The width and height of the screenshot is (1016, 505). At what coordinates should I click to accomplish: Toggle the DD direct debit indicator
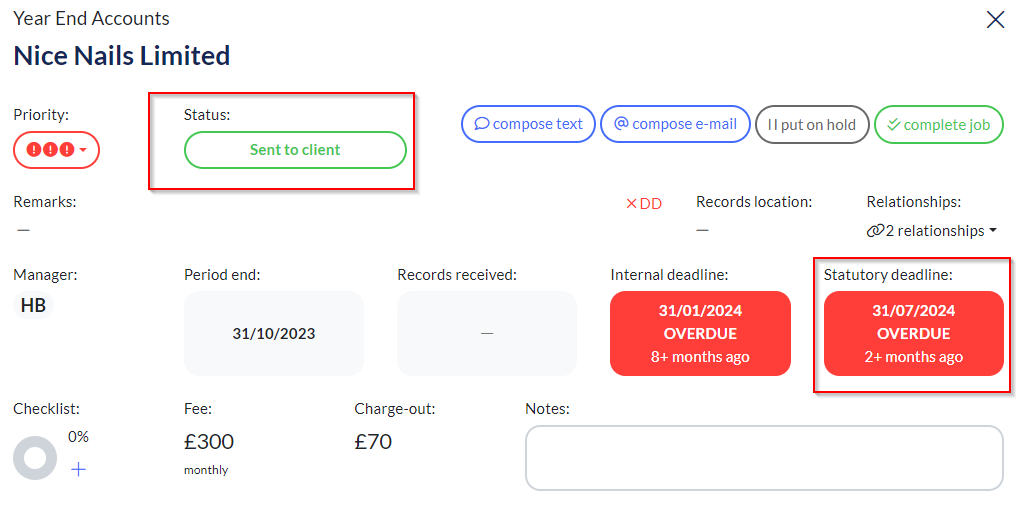643,204
